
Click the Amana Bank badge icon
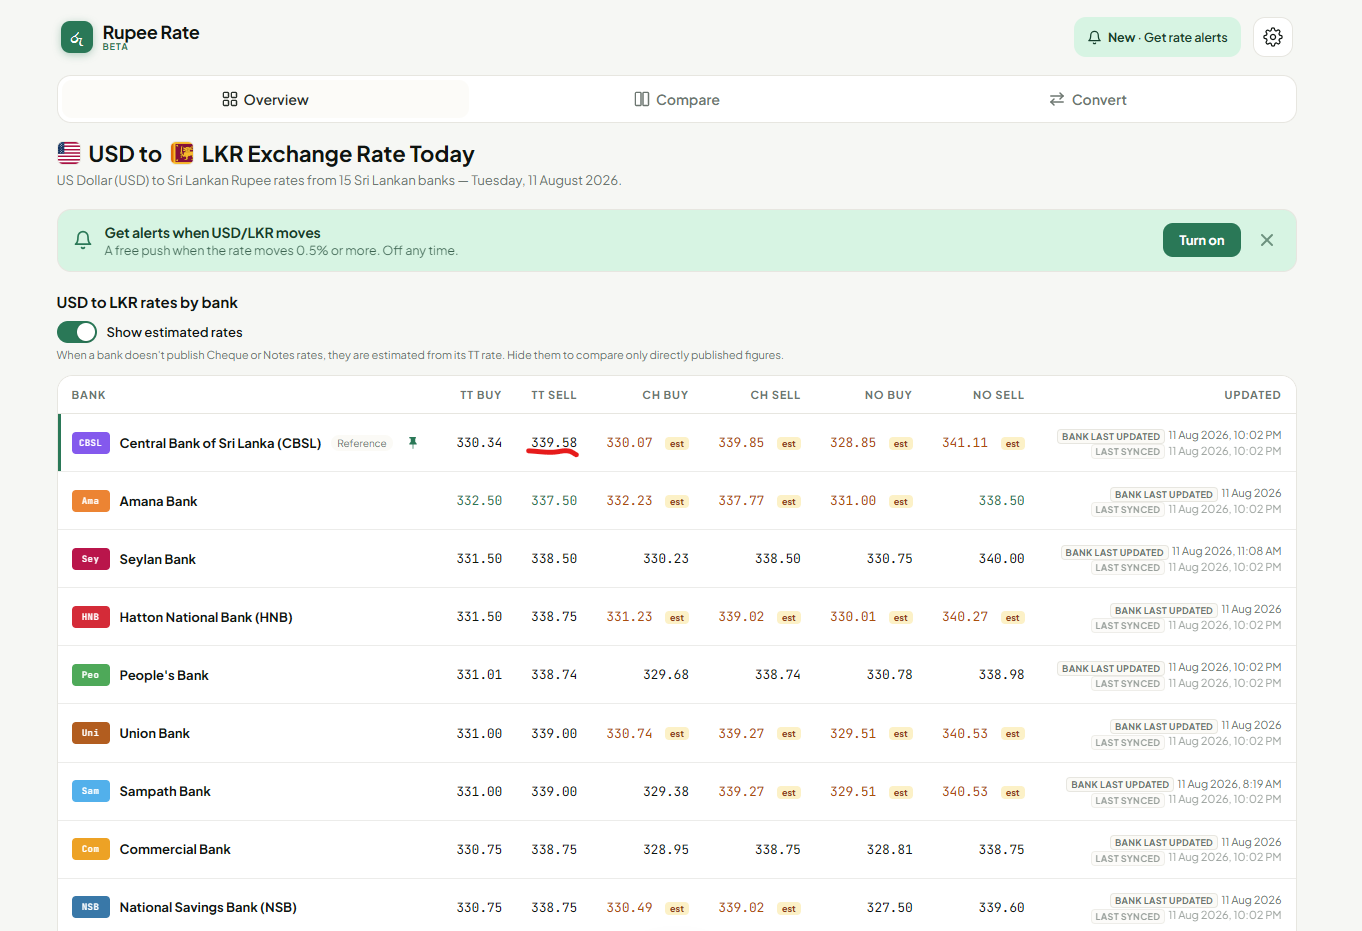click(90, 501)
